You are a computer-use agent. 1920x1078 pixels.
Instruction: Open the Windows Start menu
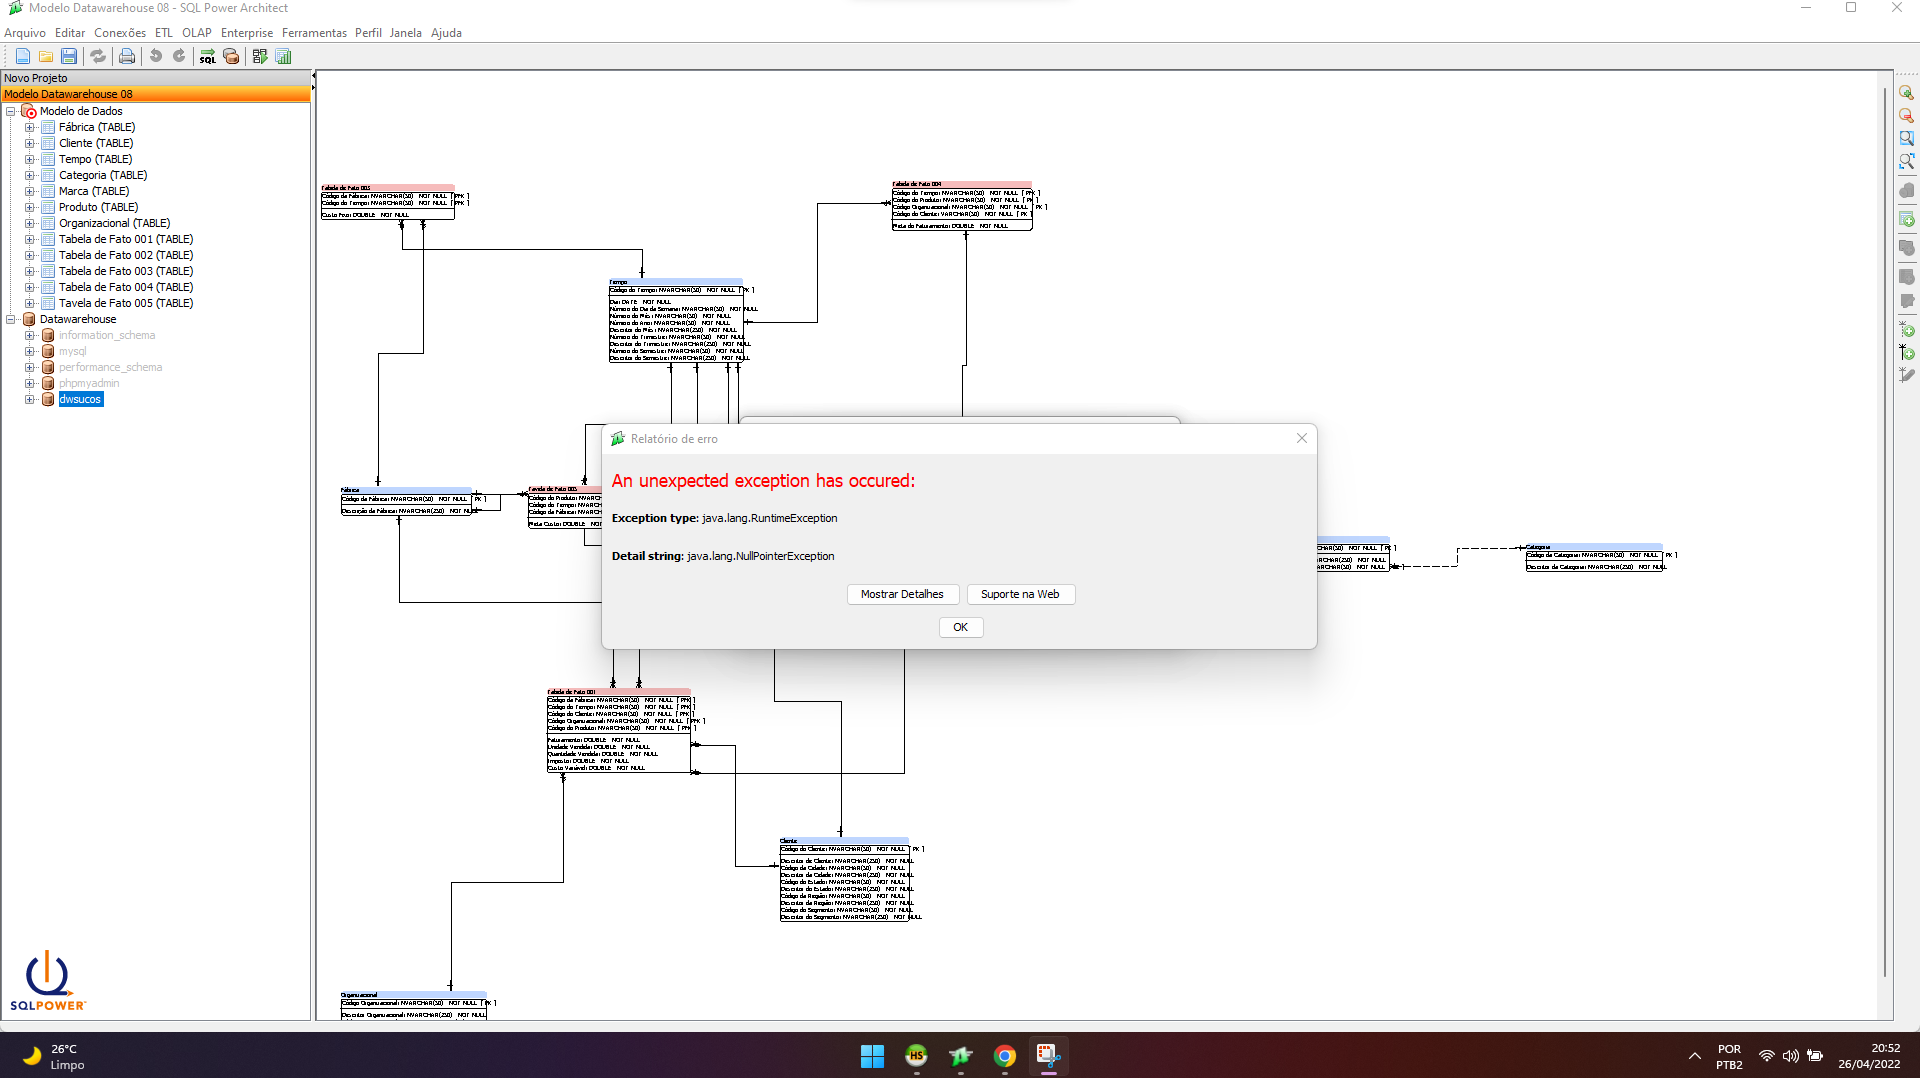point(872,1056)
